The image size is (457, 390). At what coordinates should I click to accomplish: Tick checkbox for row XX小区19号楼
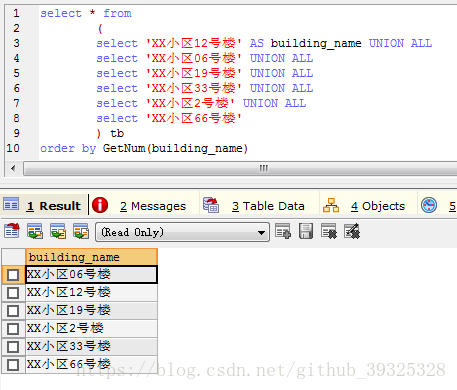pos(13,311)
